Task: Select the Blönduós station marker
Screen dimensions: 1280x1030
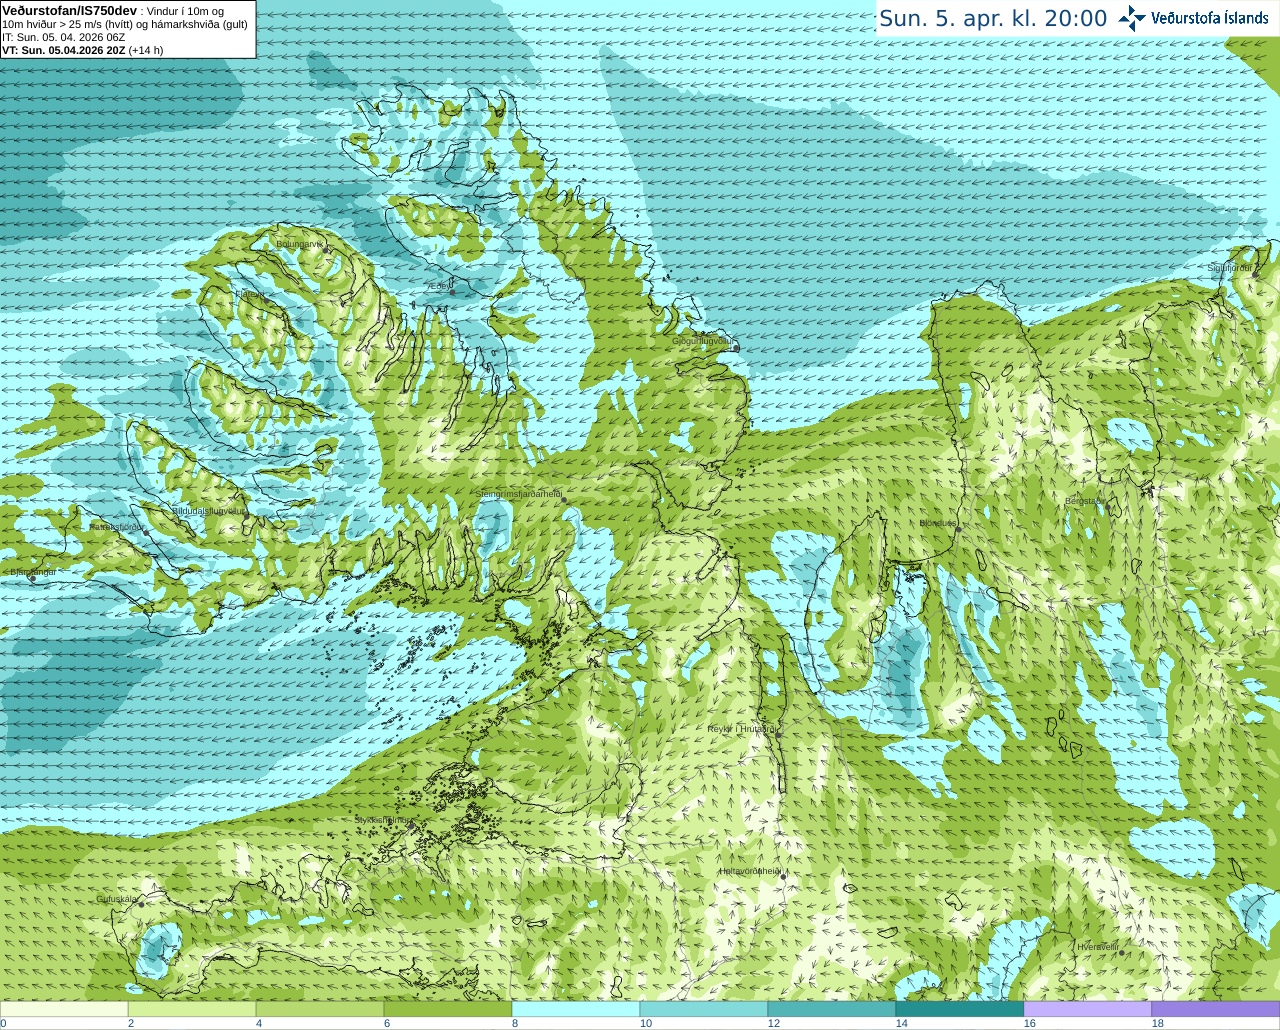Action: (x=958, y=529)
